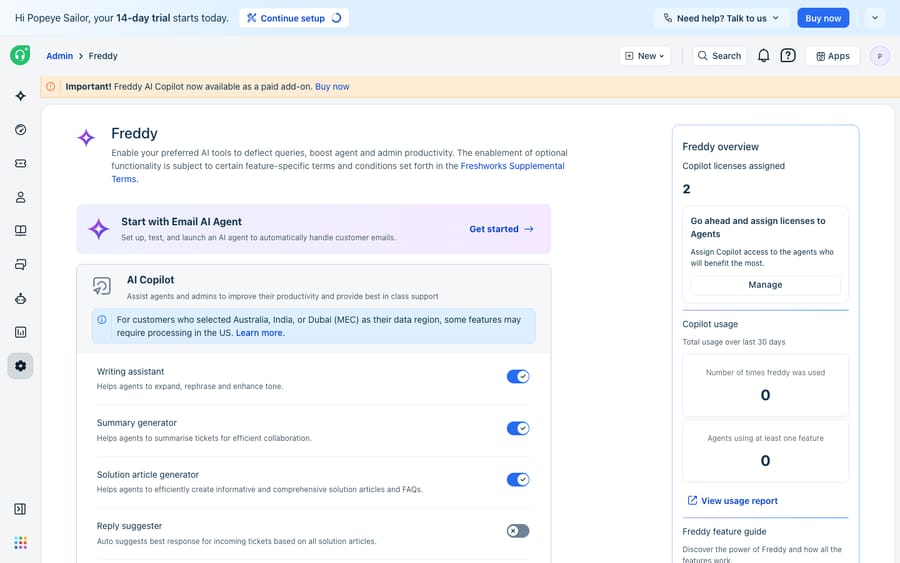Click the "Writing assistant" label

[130, 372]
